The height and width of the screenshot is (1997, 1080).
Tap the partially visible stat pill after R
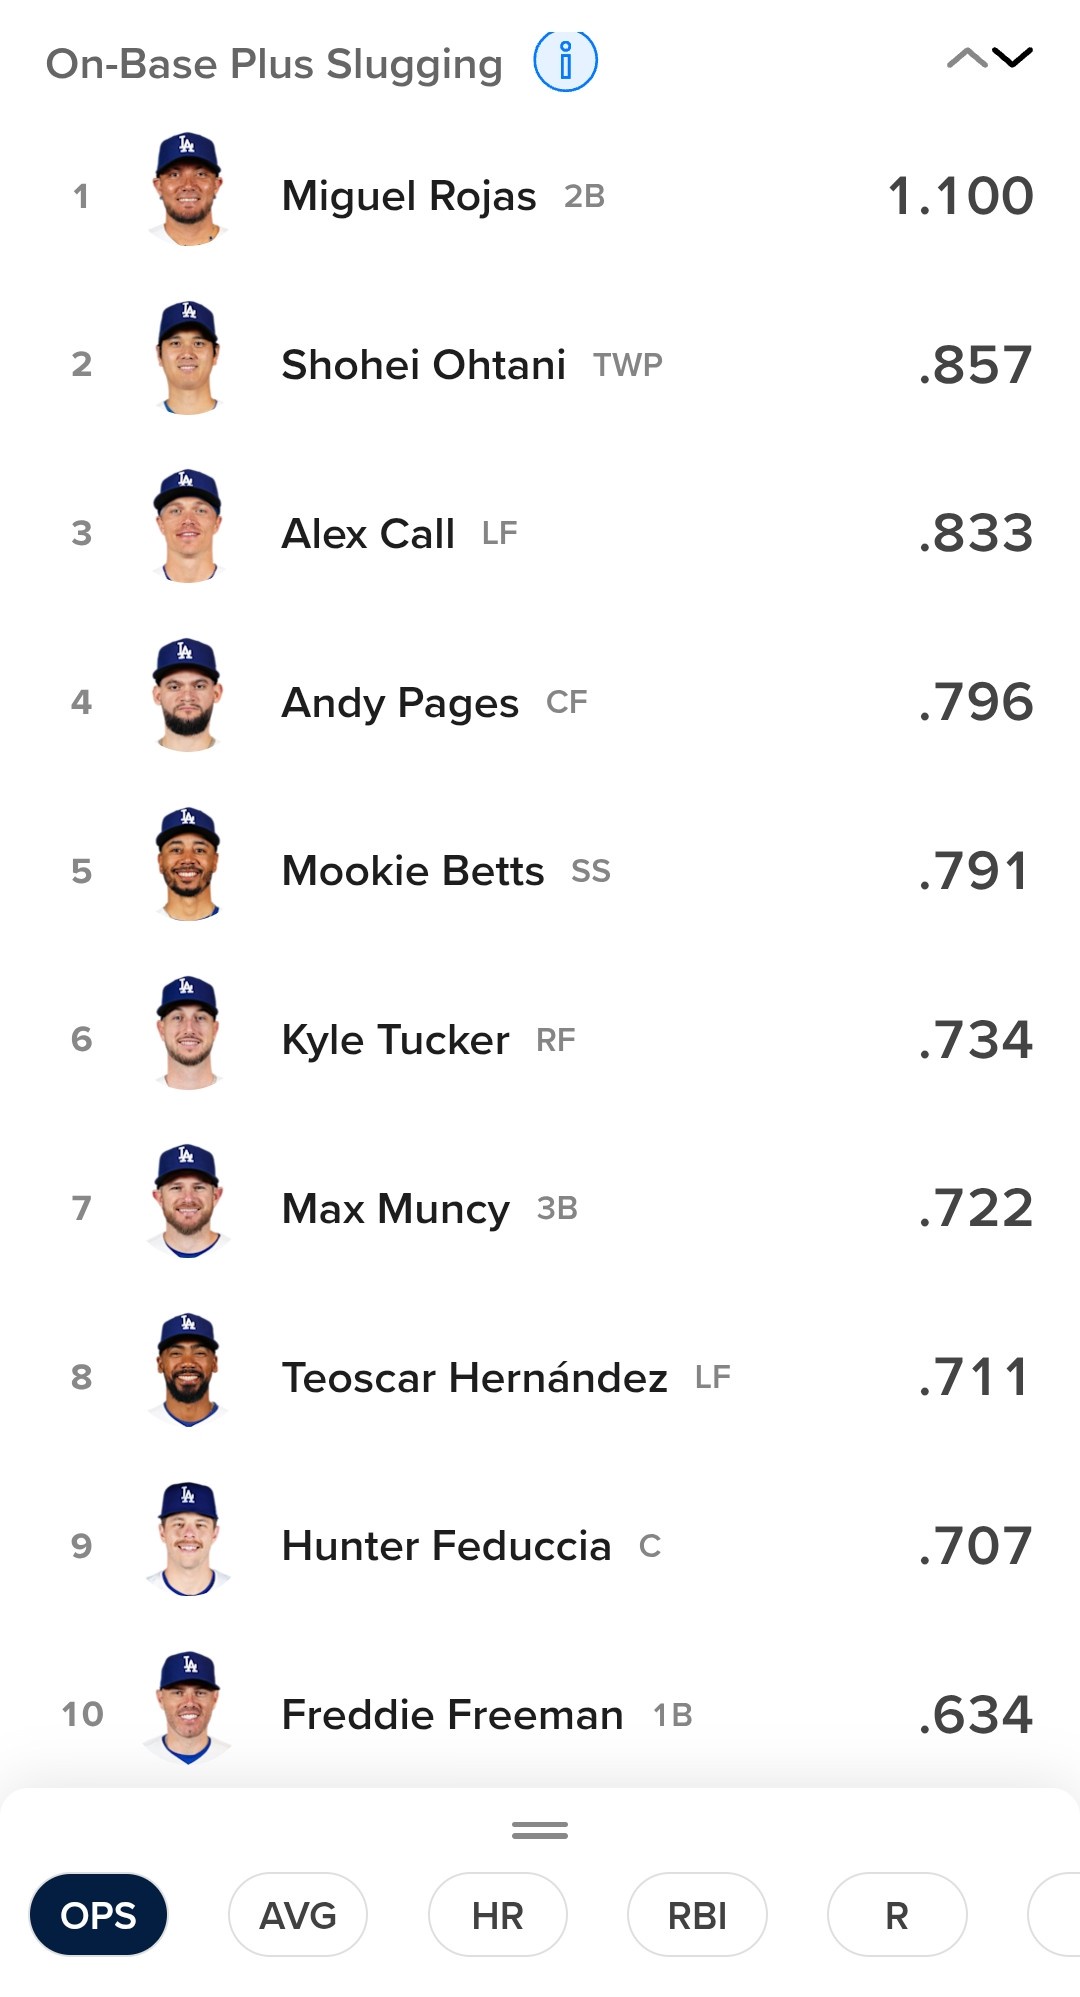coord(1054,1914)
